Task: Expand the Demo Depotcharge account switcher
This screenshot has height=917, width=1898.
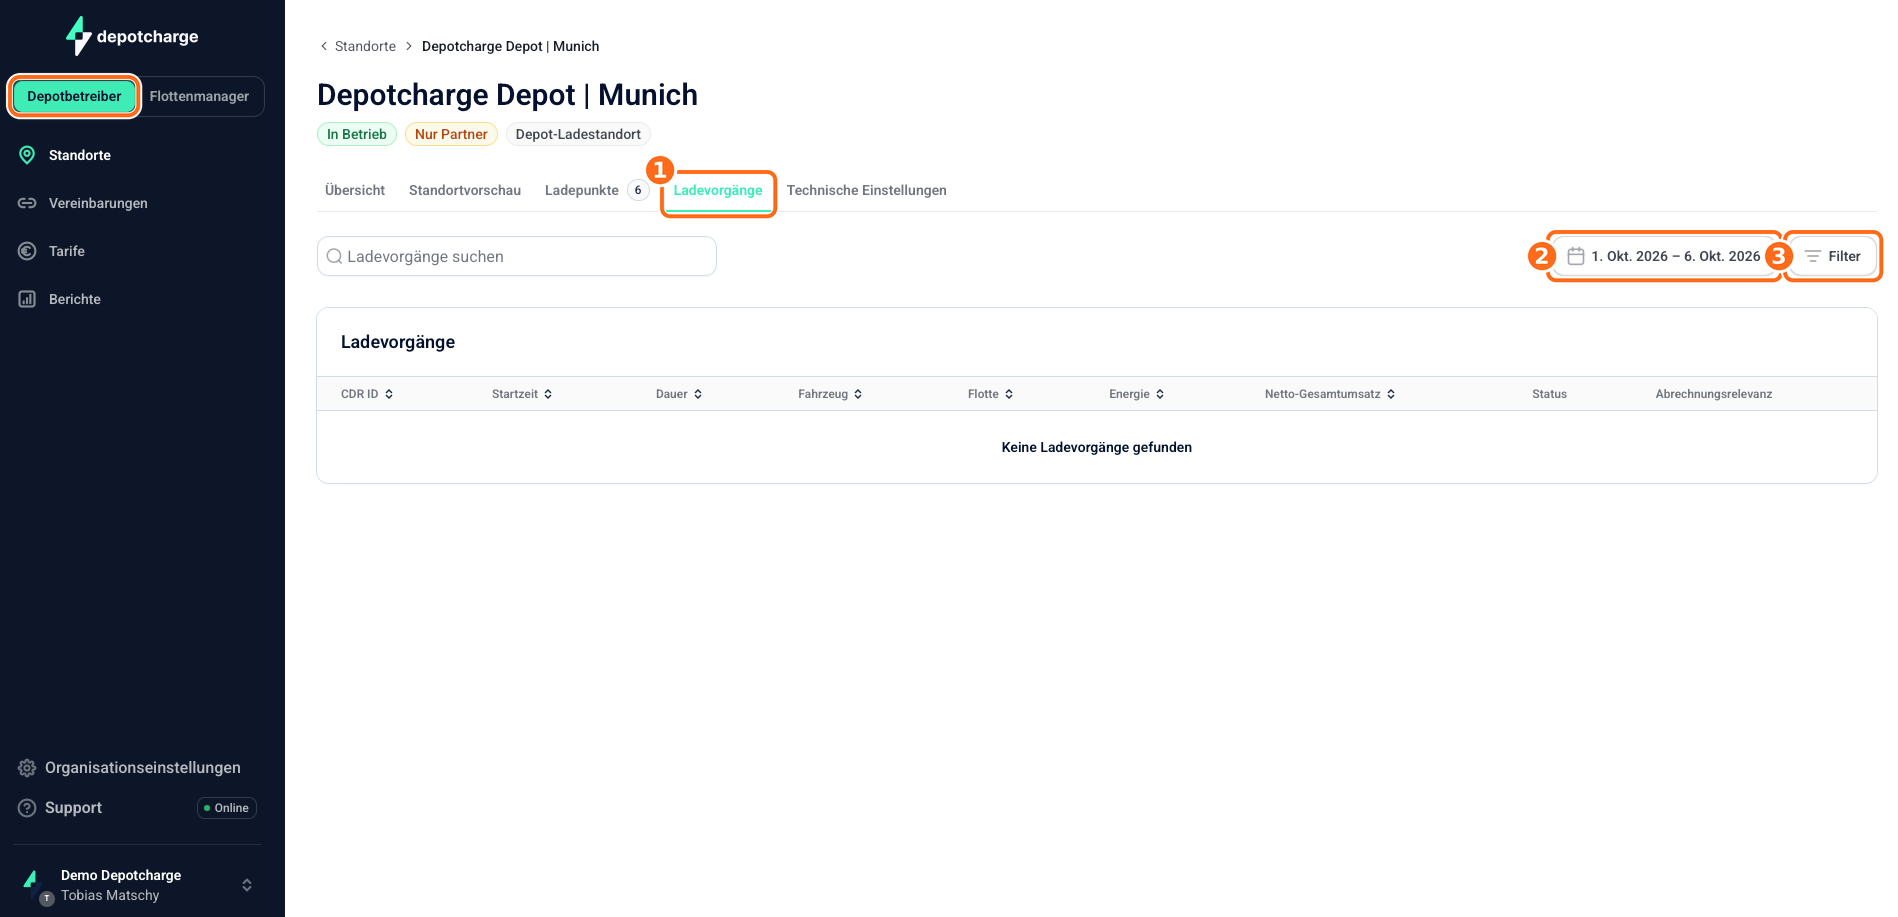Action: (247, 885)
